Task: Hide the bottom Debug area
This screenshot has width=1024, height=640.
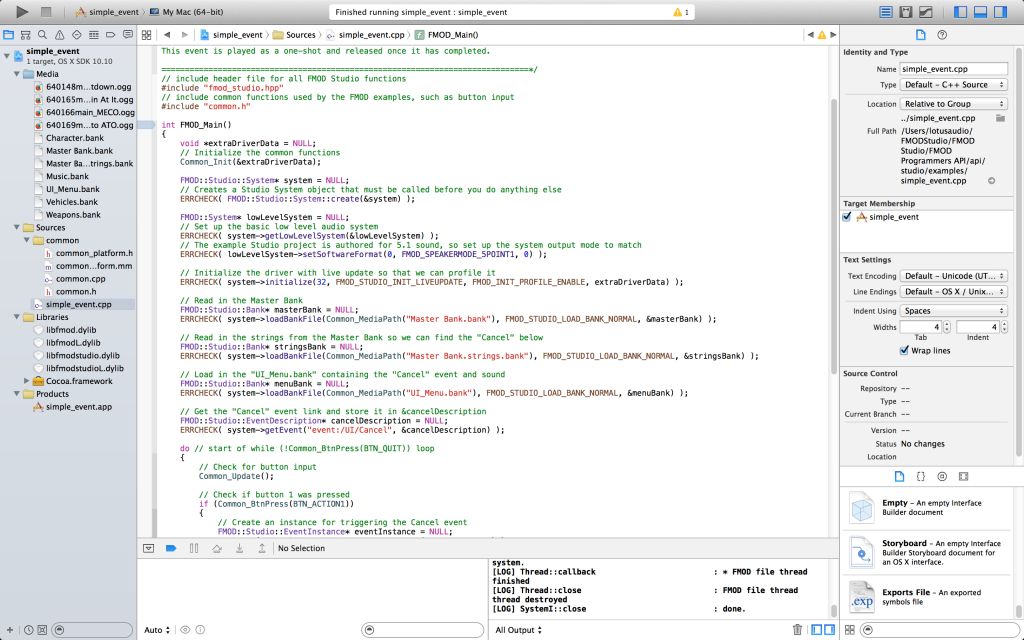Action: click(x=981, y=12)
